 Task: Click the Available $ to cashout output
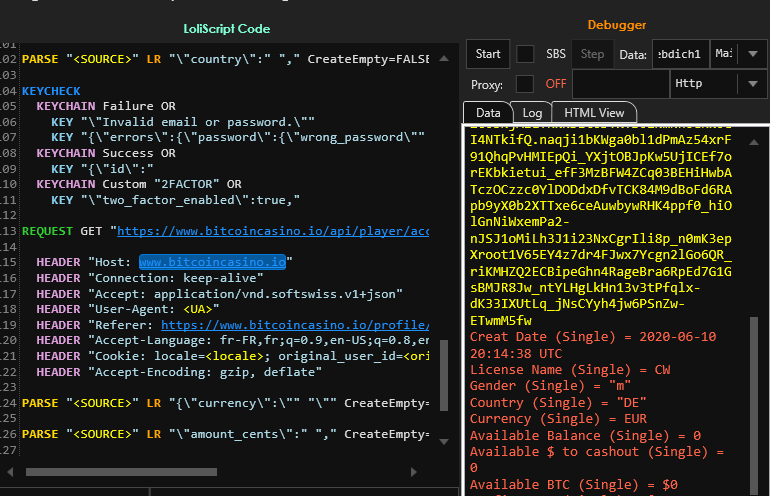pos(597,460)
